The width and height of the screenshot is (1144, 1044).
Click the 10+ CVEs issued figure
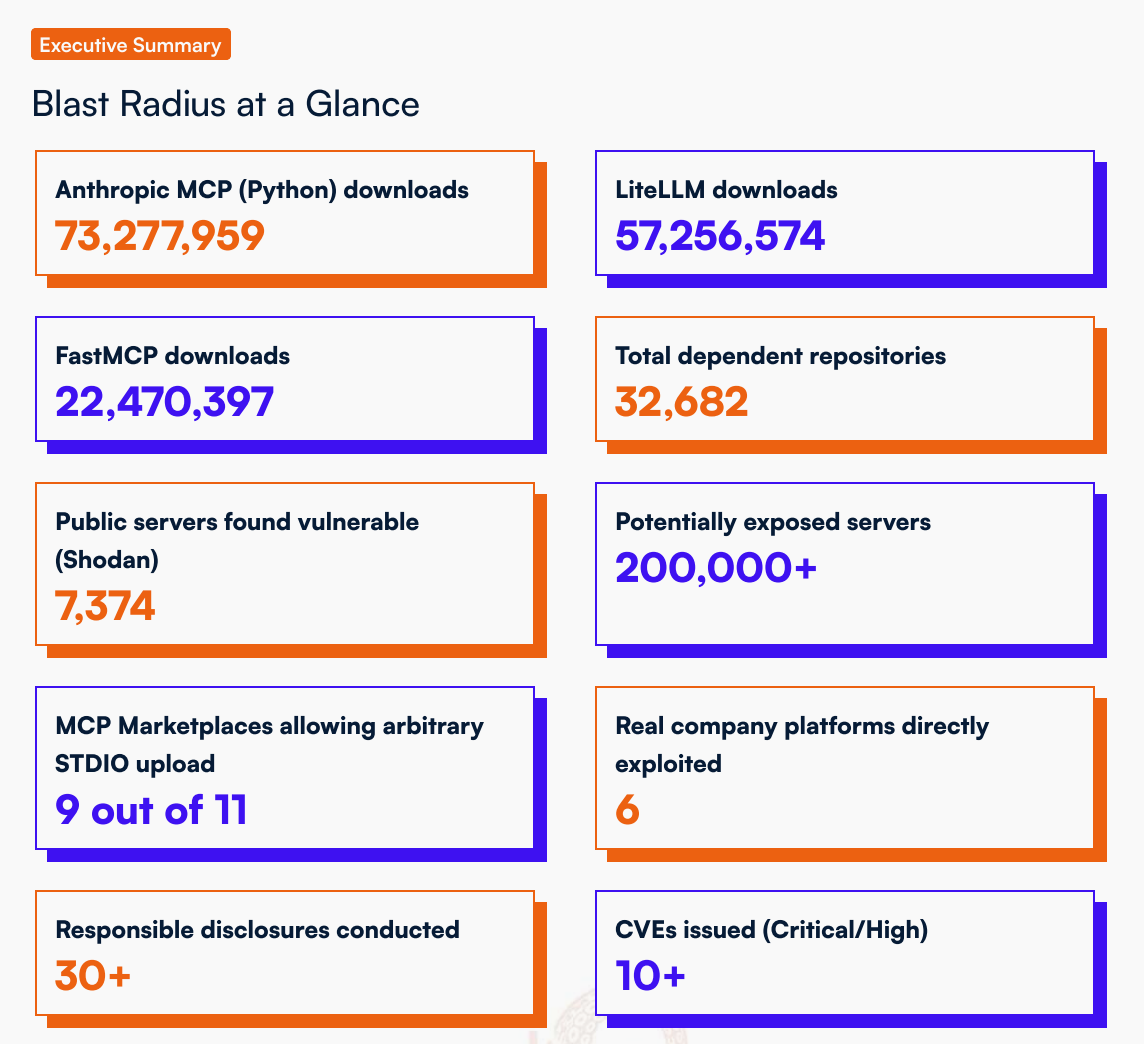point(650,975)
